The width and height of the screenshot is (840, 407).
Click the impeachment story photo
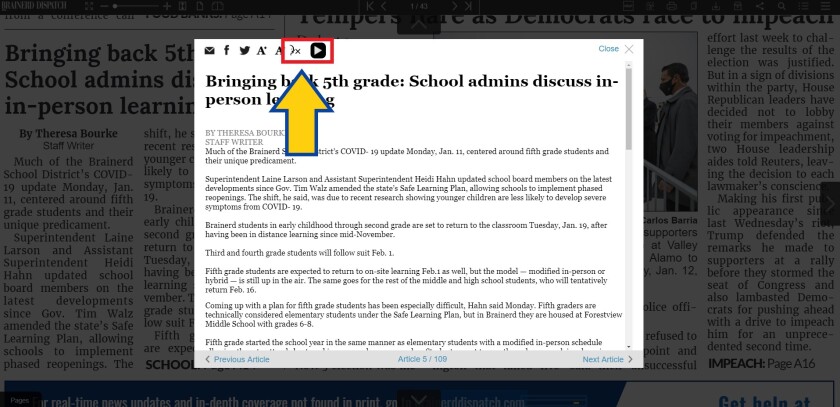coord(670,122)
